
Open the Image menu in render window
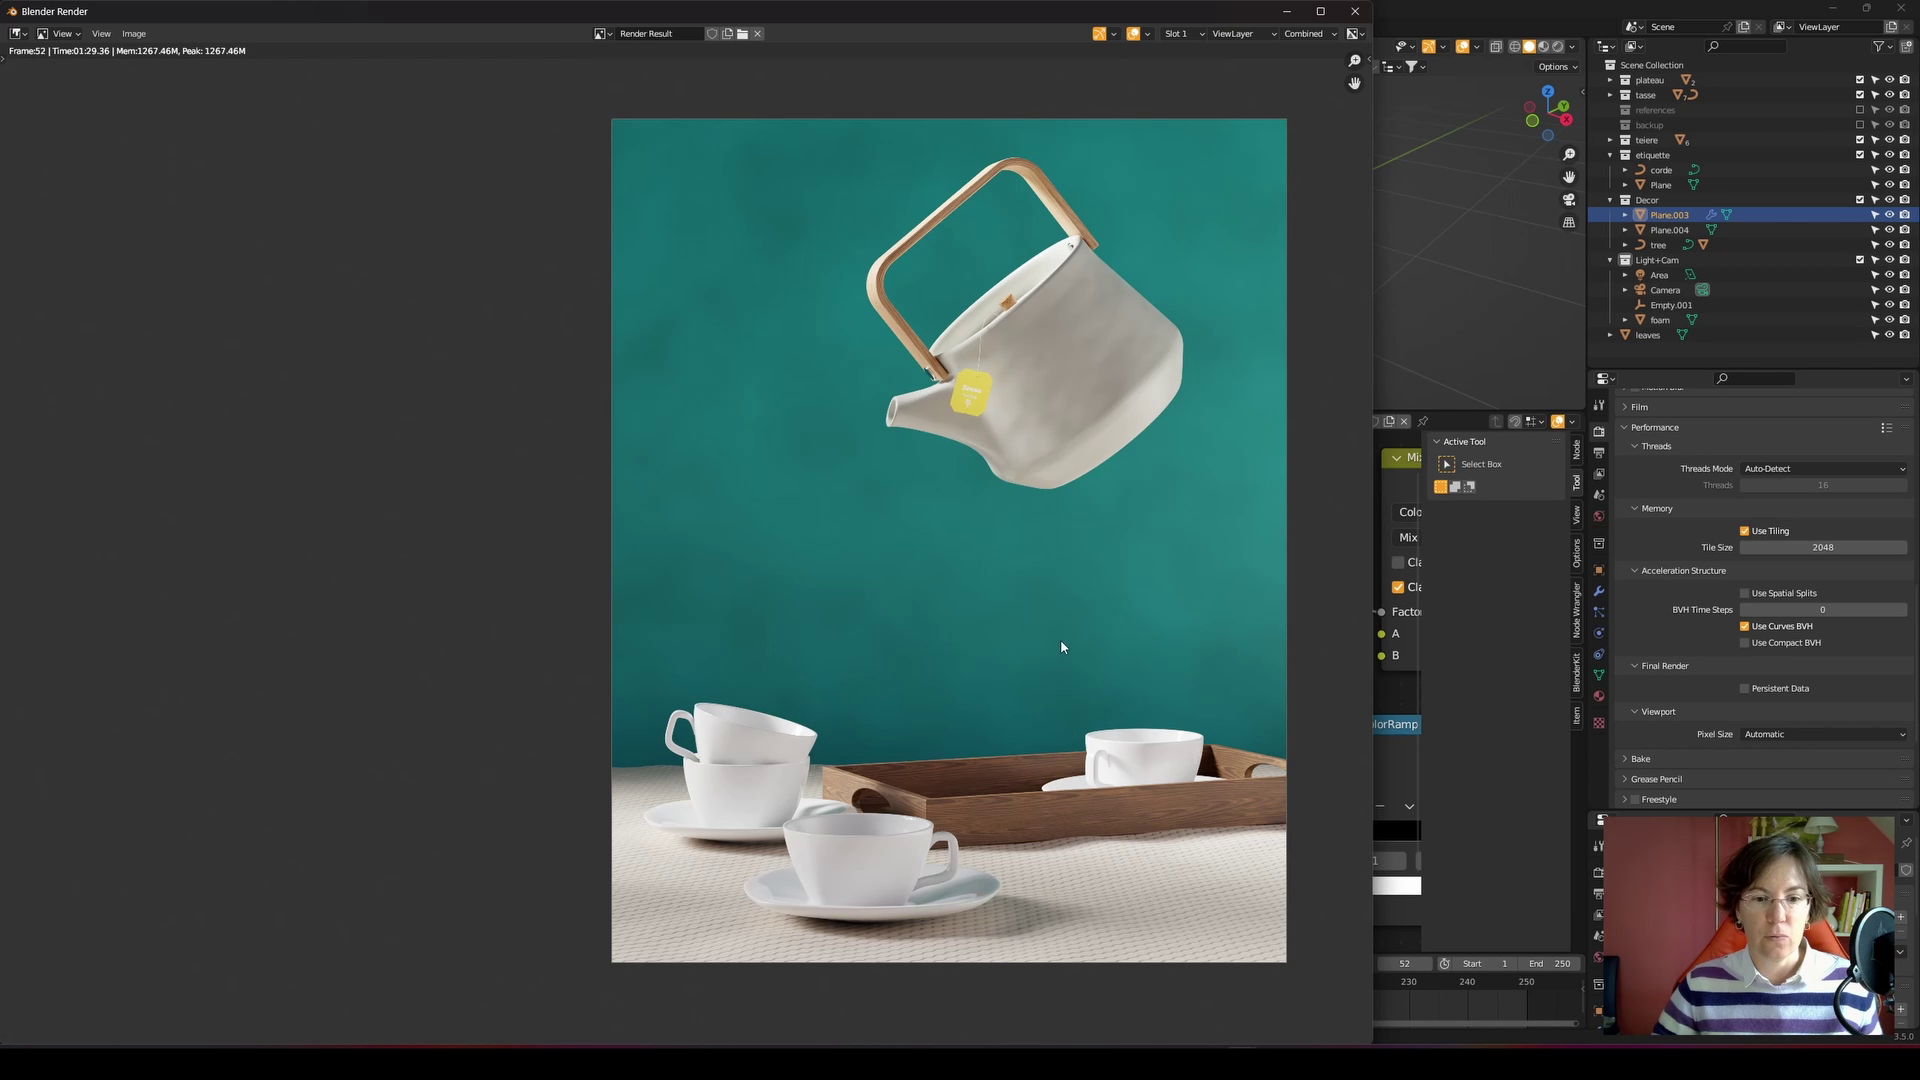(133, 34)
